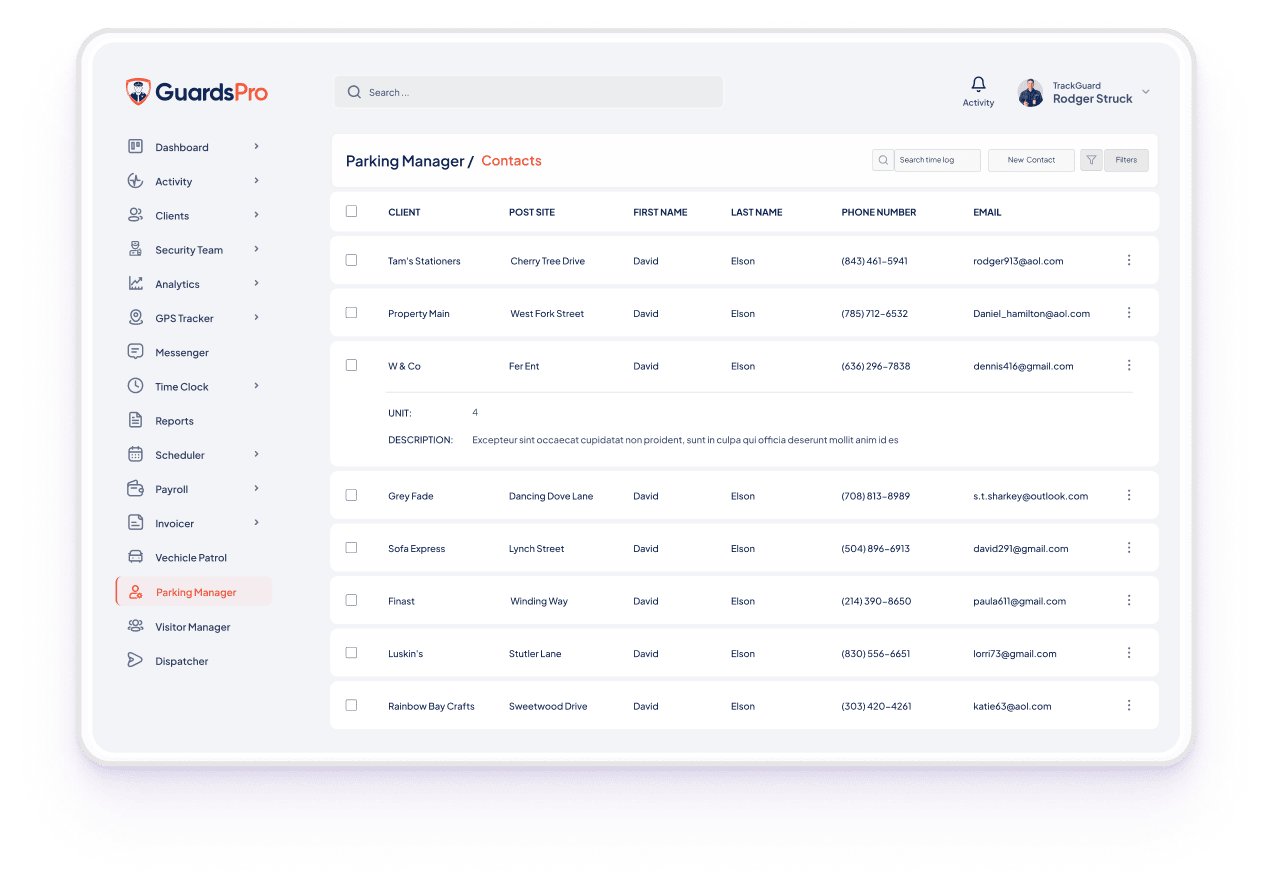The image size is (1272, 891).
Task: Click the Invoicer icon
Action: tap(135, 522)
